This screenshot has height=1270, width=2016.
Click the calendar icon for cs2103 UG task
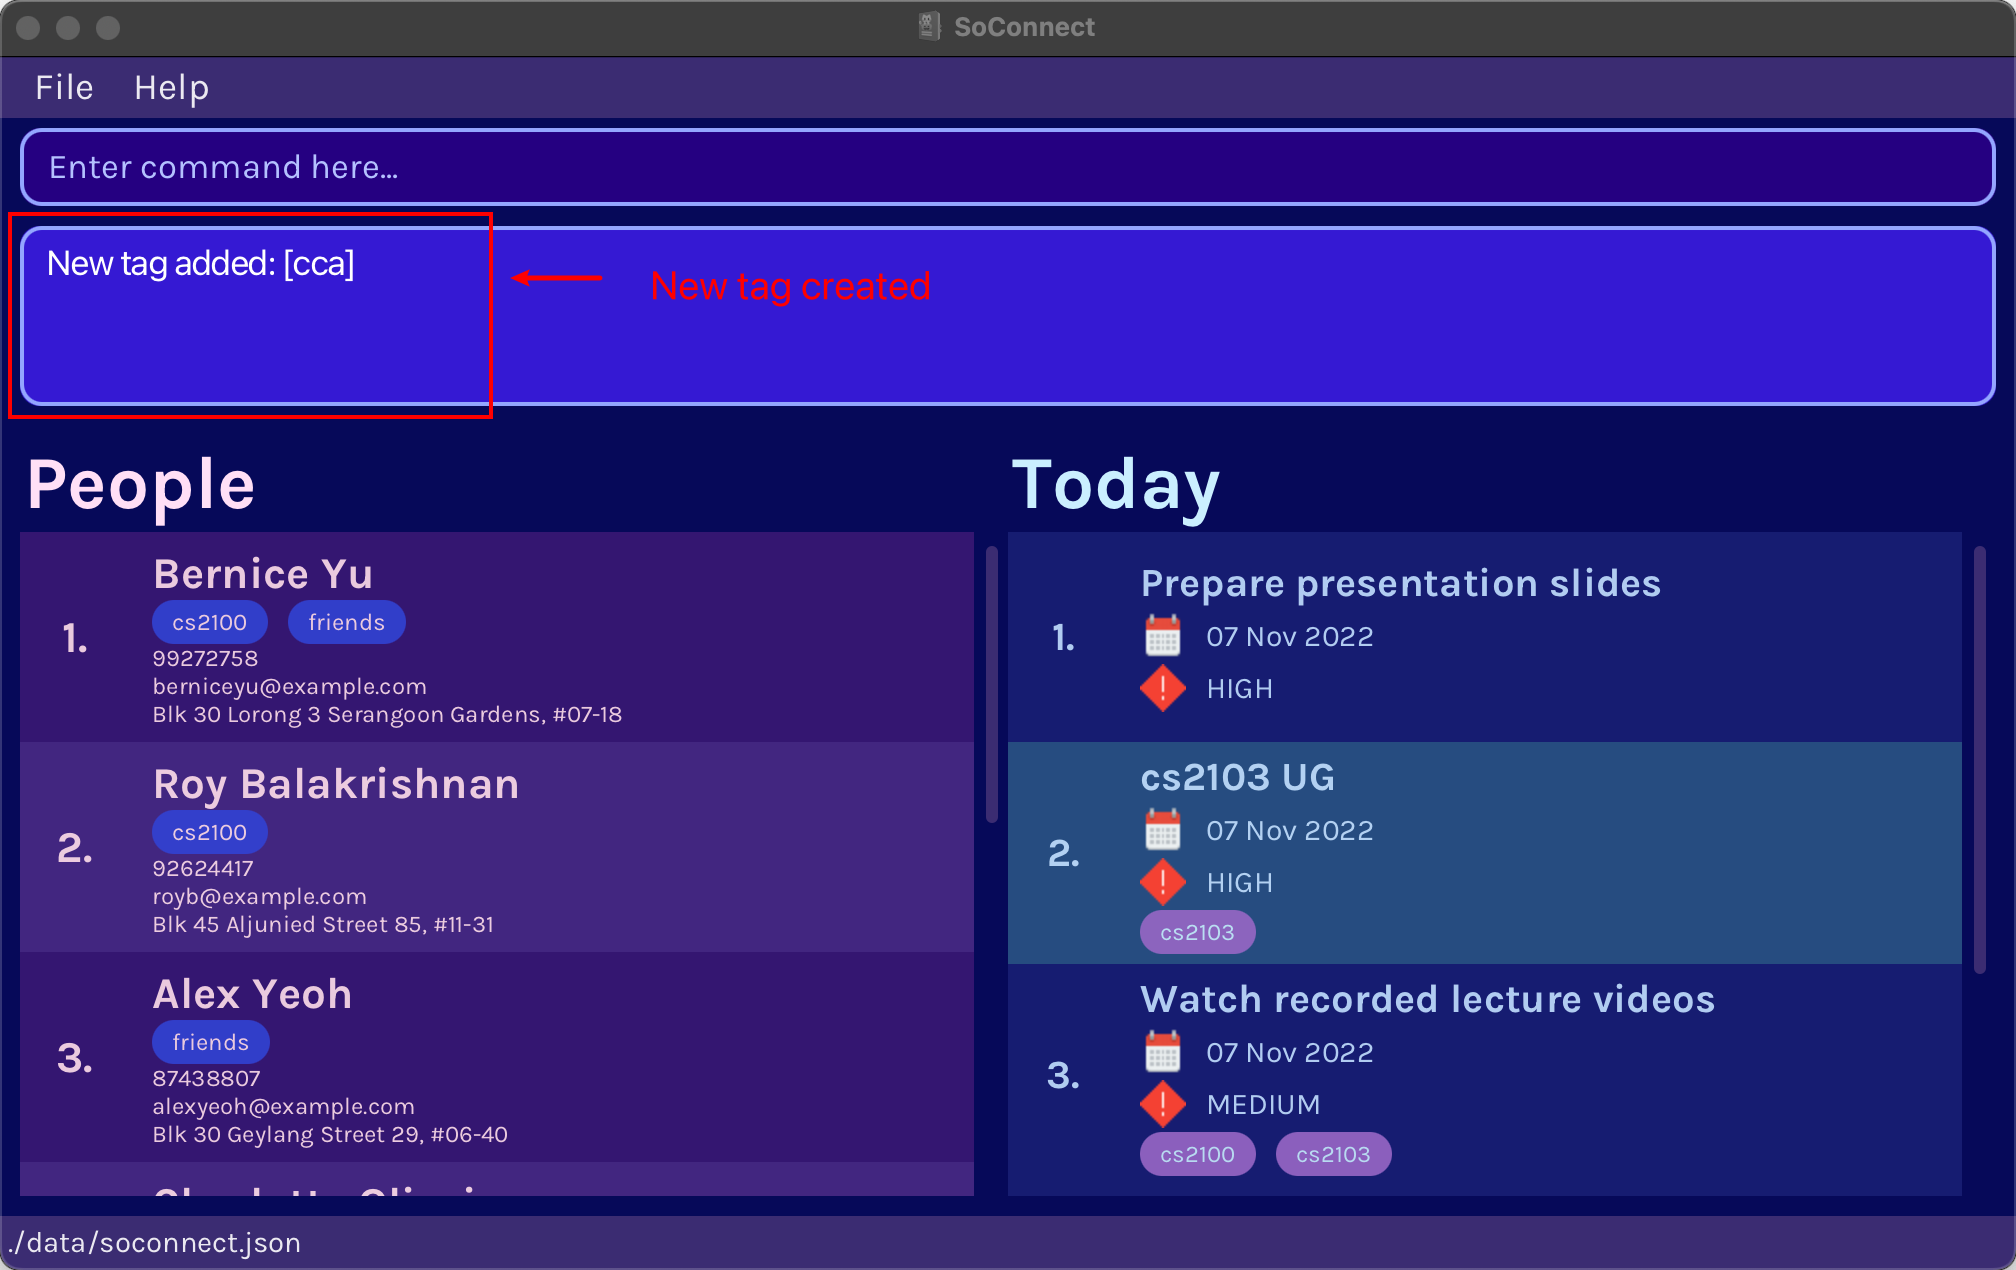pyautogui.click(x=1162, y=830)
